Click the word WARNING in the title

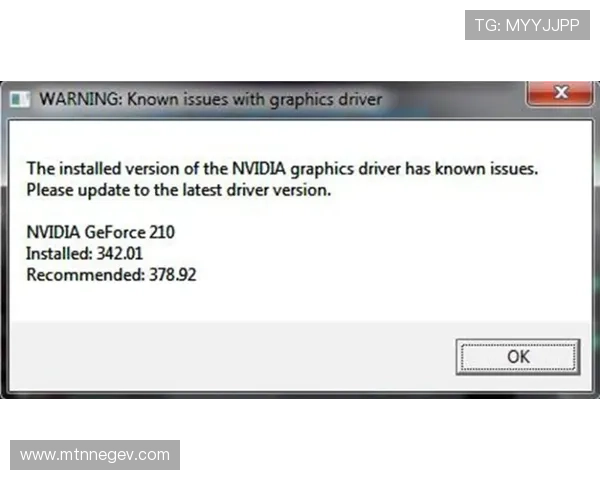coord(81,99)
